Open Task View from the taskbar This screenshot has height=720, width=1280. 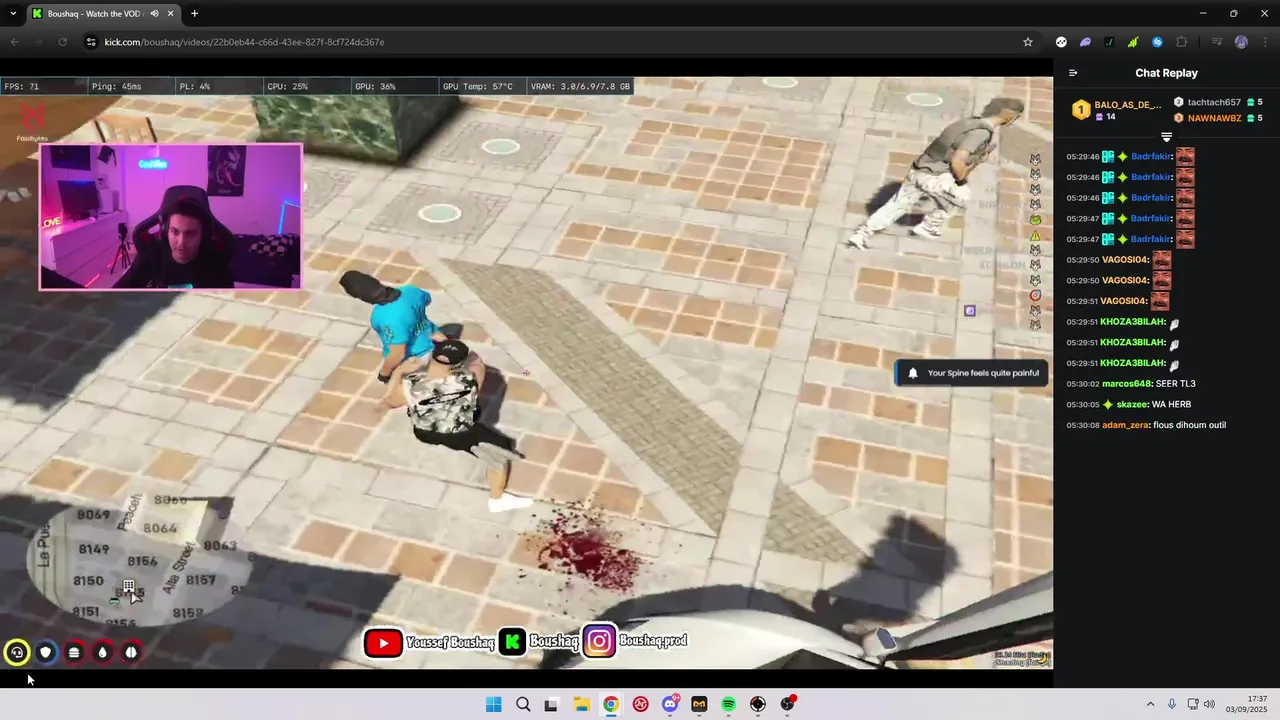551,704
